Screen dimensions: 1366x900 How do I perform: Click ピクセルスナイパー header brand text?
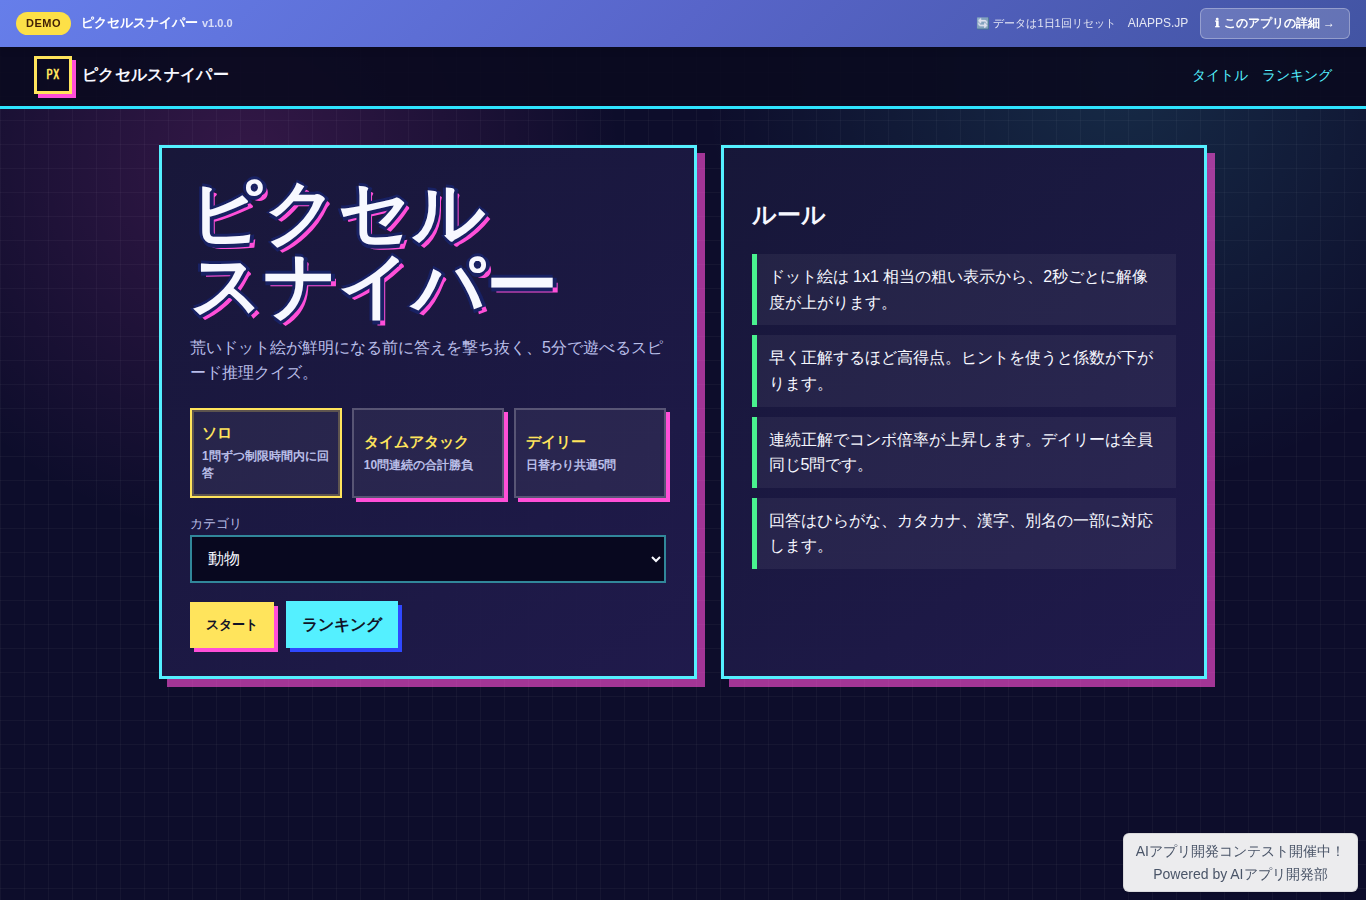pyautogui.click(x=156, y=75)
